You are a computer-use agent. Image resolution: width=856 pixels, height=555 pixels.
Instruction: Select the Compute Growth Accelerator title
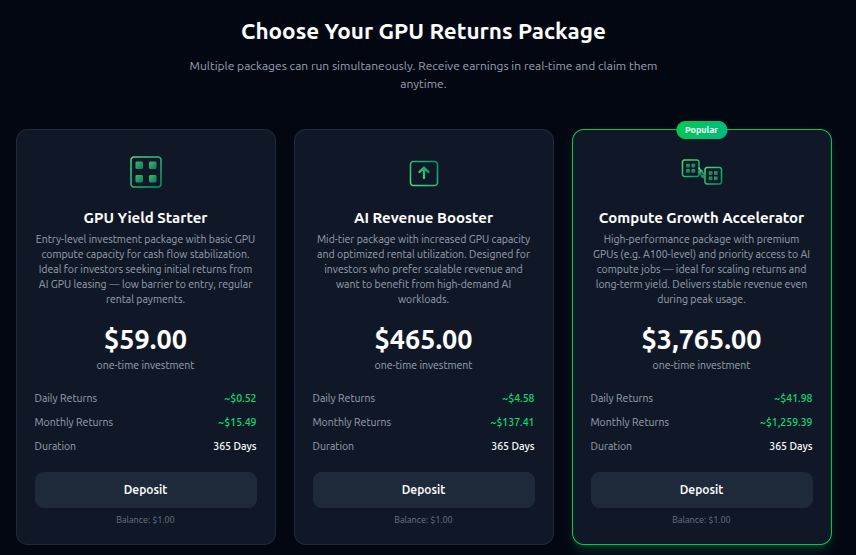pyautogui.click(x=702, y=217)
